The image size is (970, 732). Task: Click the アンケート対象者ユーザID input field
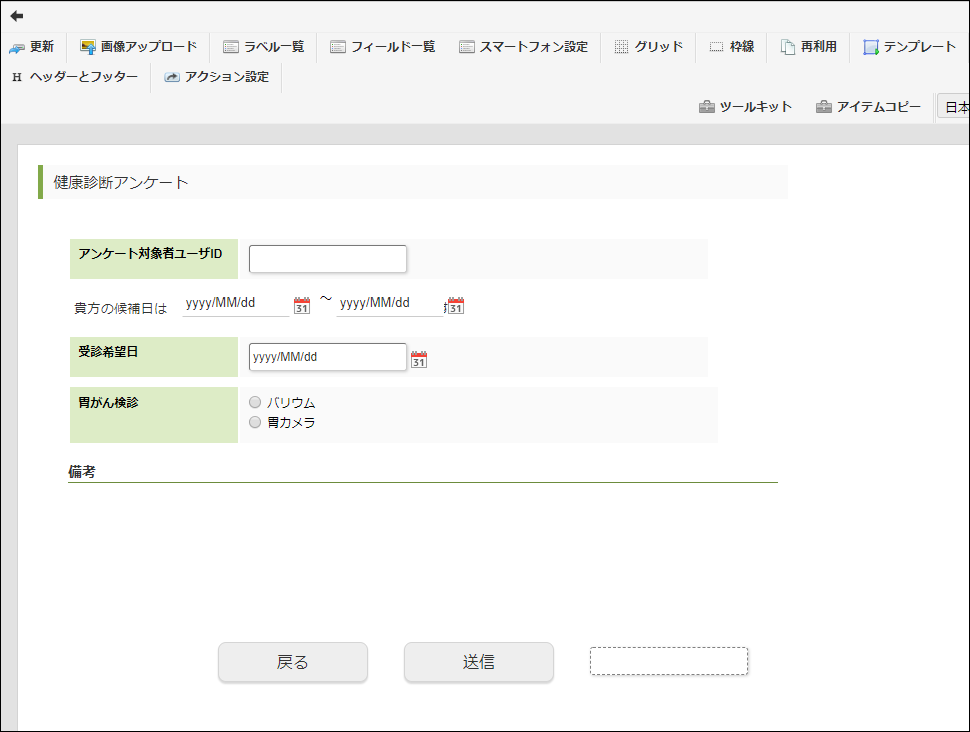[327, 258]
